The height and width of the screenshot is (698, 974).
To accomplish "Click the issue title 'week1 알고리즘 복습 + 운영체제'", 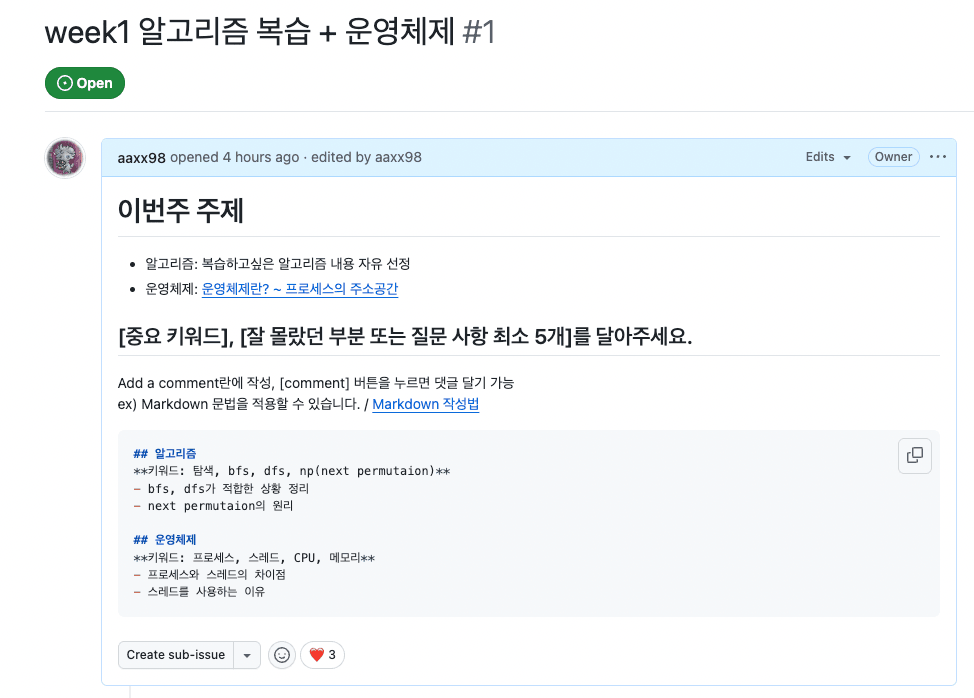I will 250,32.
